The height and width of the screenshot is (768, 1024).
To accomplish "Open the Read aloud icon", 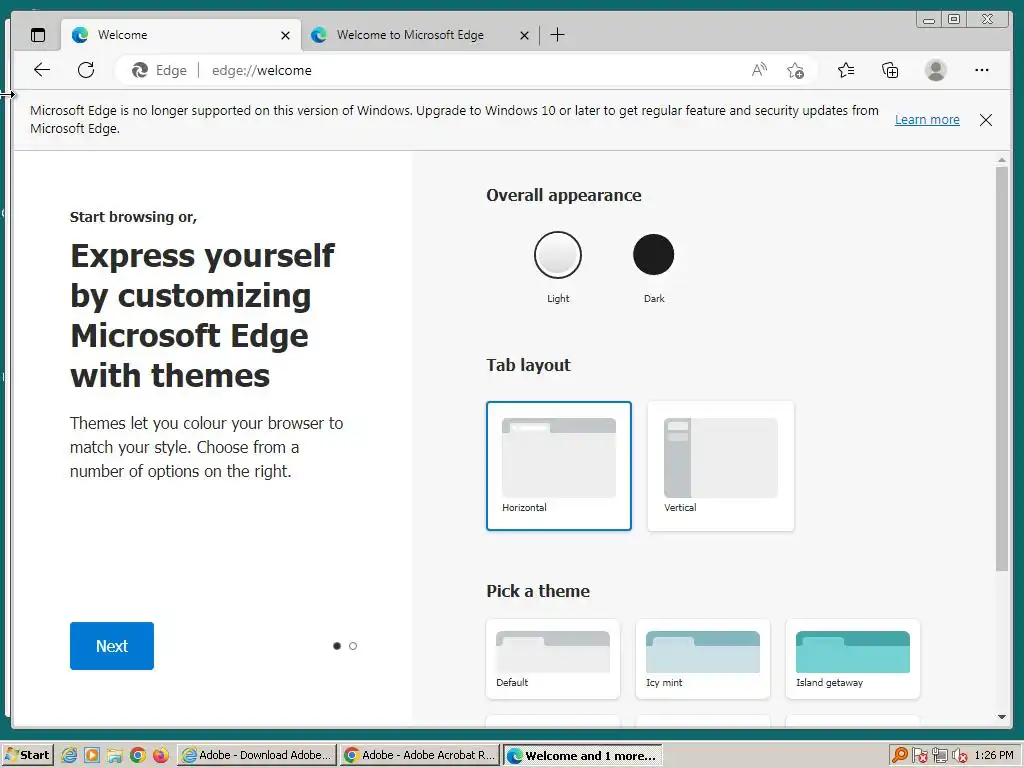I will (x=759, y=70).
